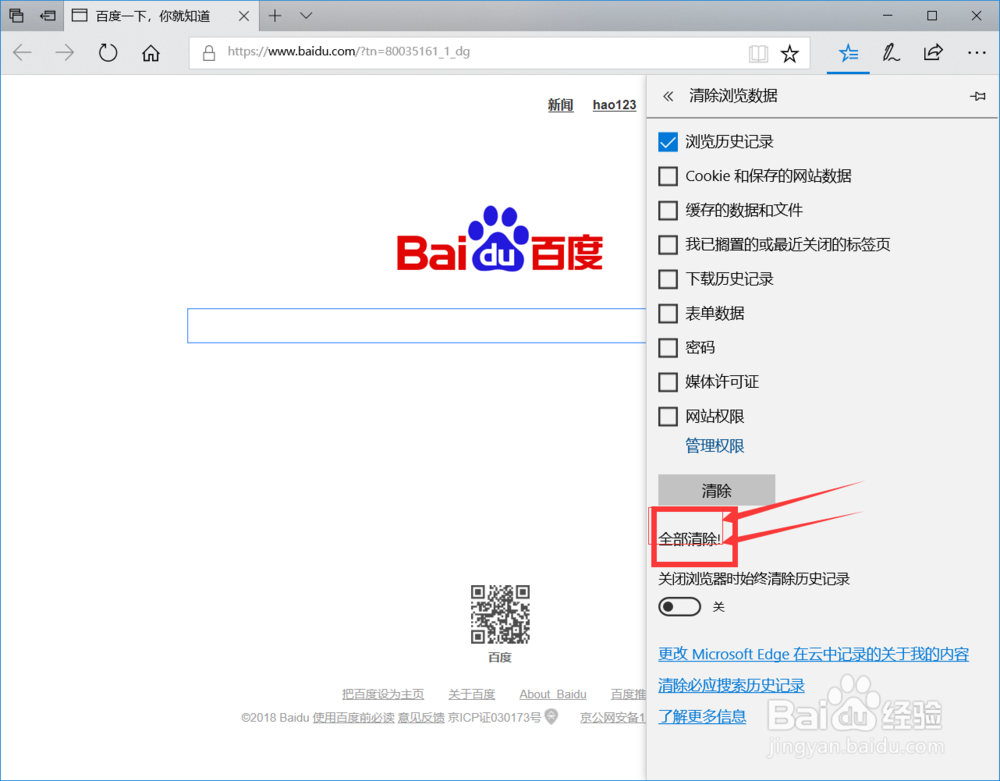Open the tab preview chevron

click(305, 16)
